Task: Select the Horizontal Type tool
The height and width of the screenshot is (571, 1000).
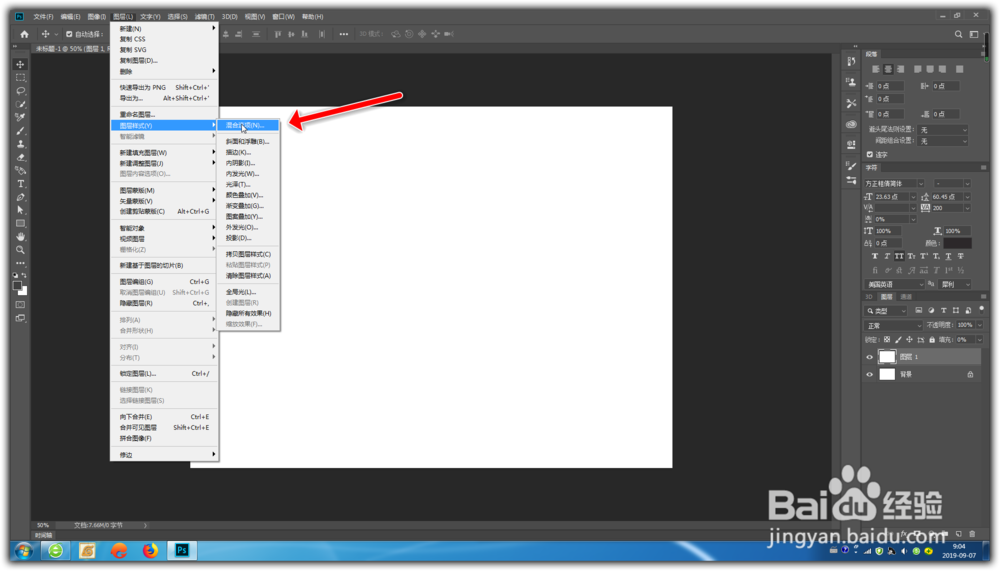Action: point(20,184)
